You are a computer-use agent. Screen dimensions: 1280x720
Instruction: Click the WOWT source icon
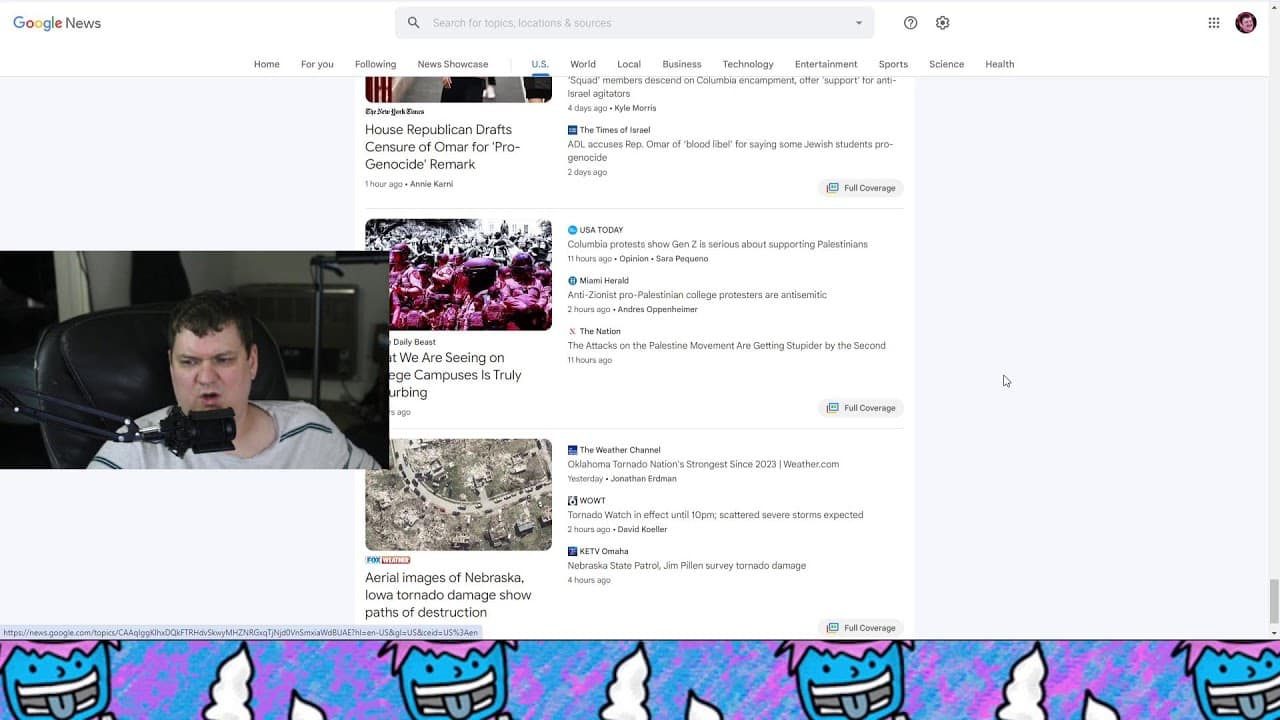[x=572, y=501]
